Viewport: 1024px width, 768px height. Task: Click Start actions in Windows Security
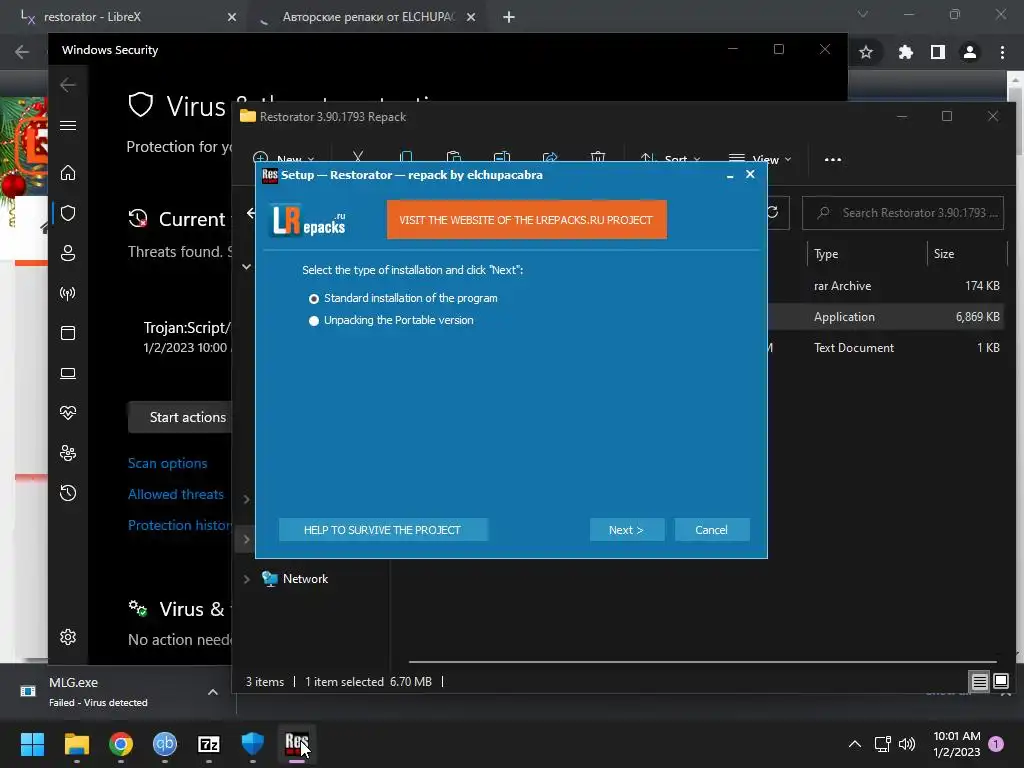[x=180, y=417]
